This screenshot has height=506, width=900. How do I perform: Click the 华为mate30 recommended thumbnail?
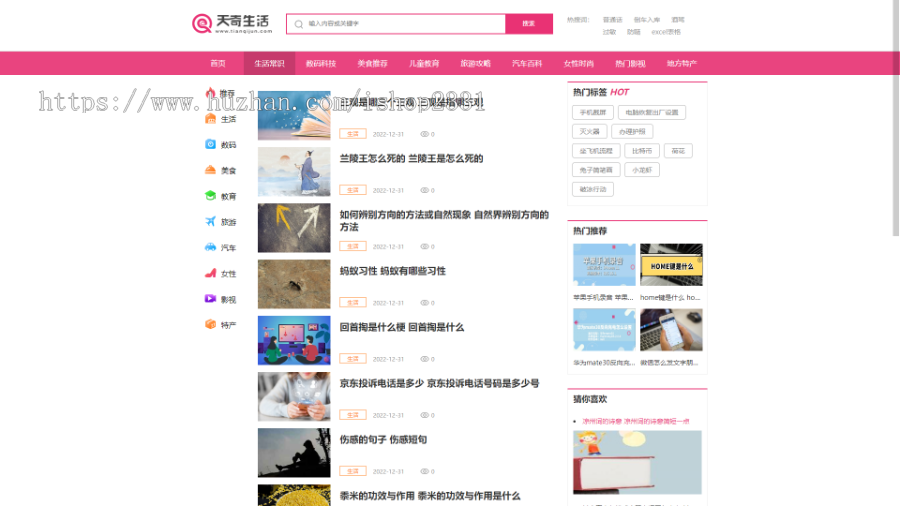point(604,330)
